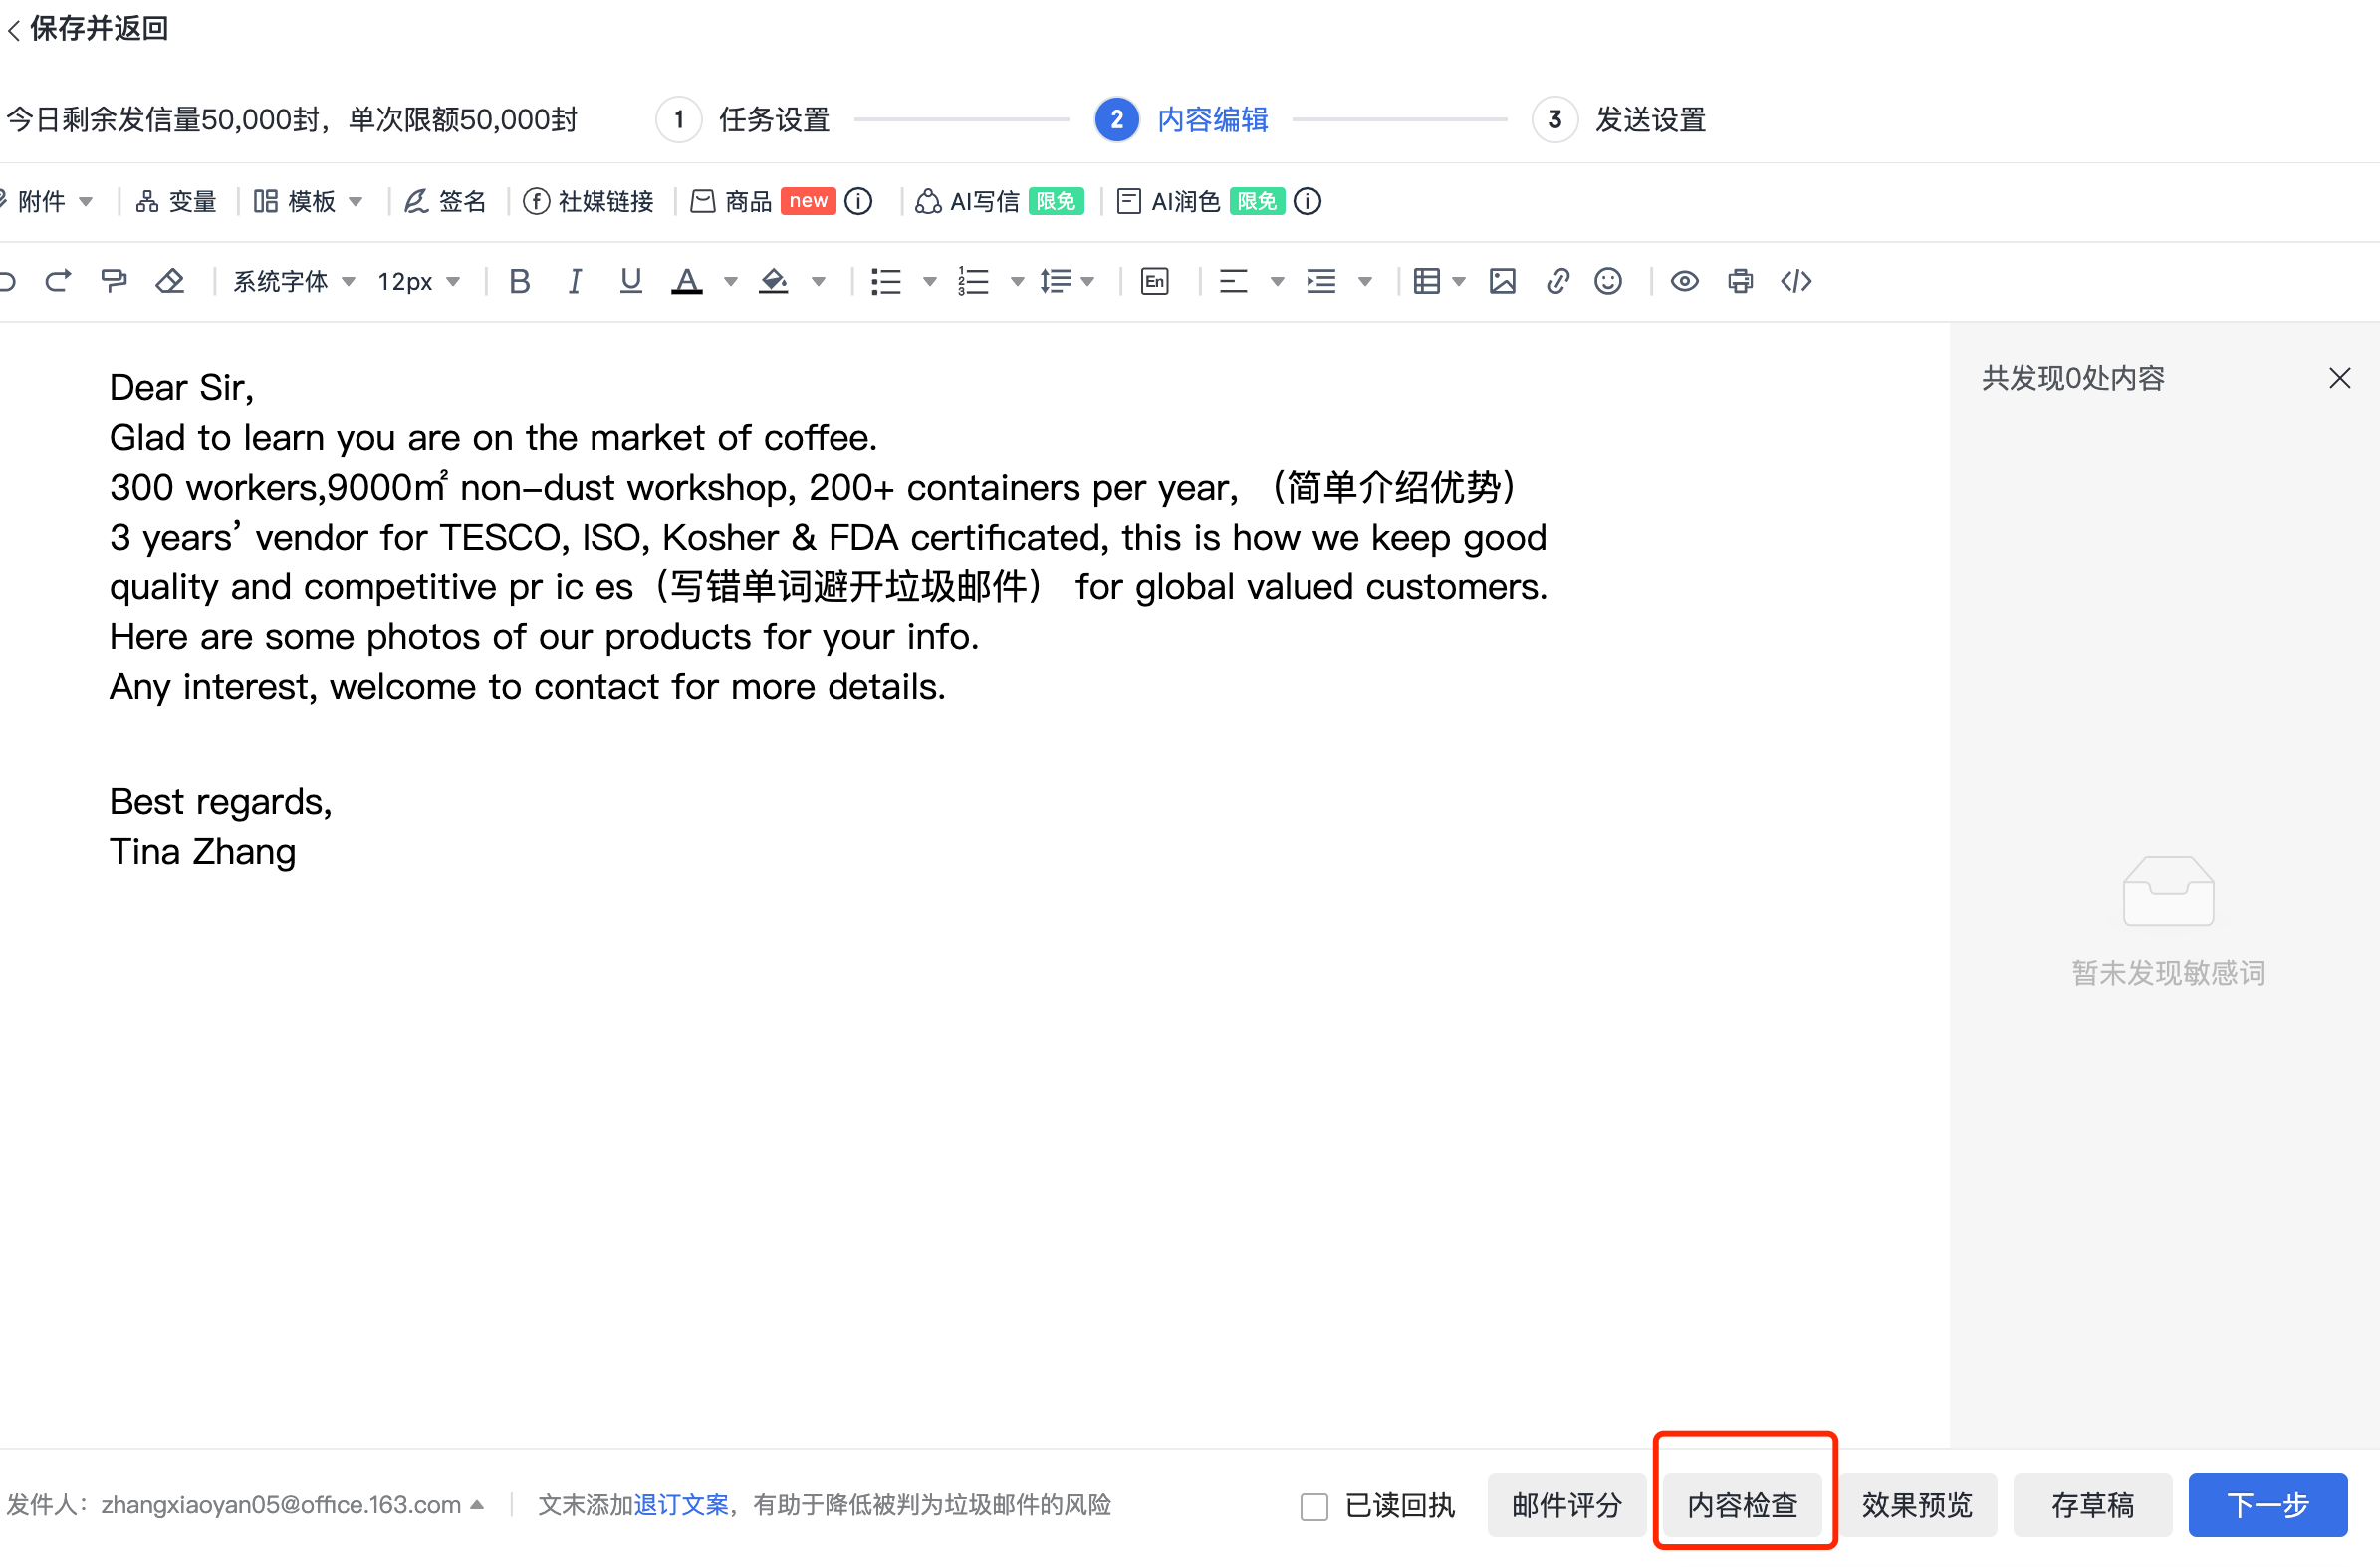The image size is (2380, 1567).
Task: Select the format painter tool
Action: pyautogui.click(x=114, y=281)
